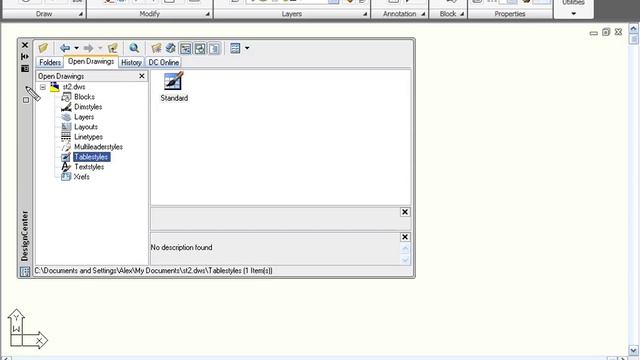
Task: Select Multileaderstyles in the tree
Action: 98,147
